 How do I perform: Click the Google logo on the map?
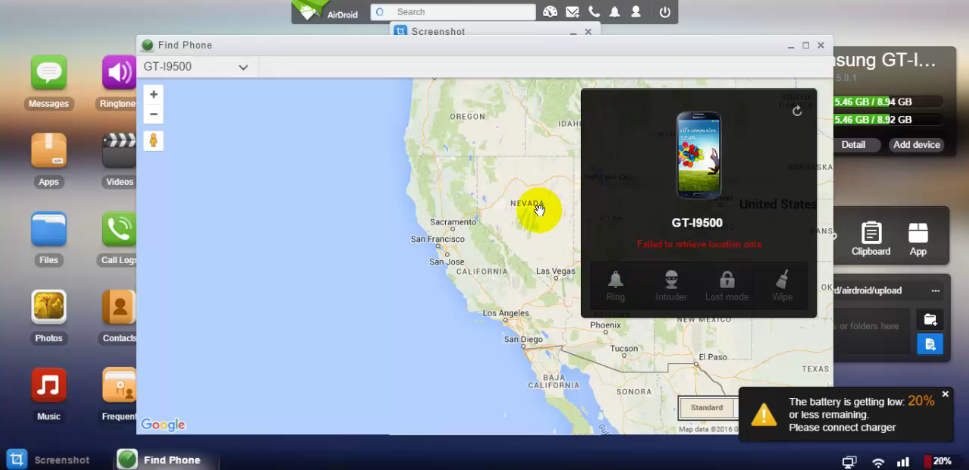click(x=163, y=424)
